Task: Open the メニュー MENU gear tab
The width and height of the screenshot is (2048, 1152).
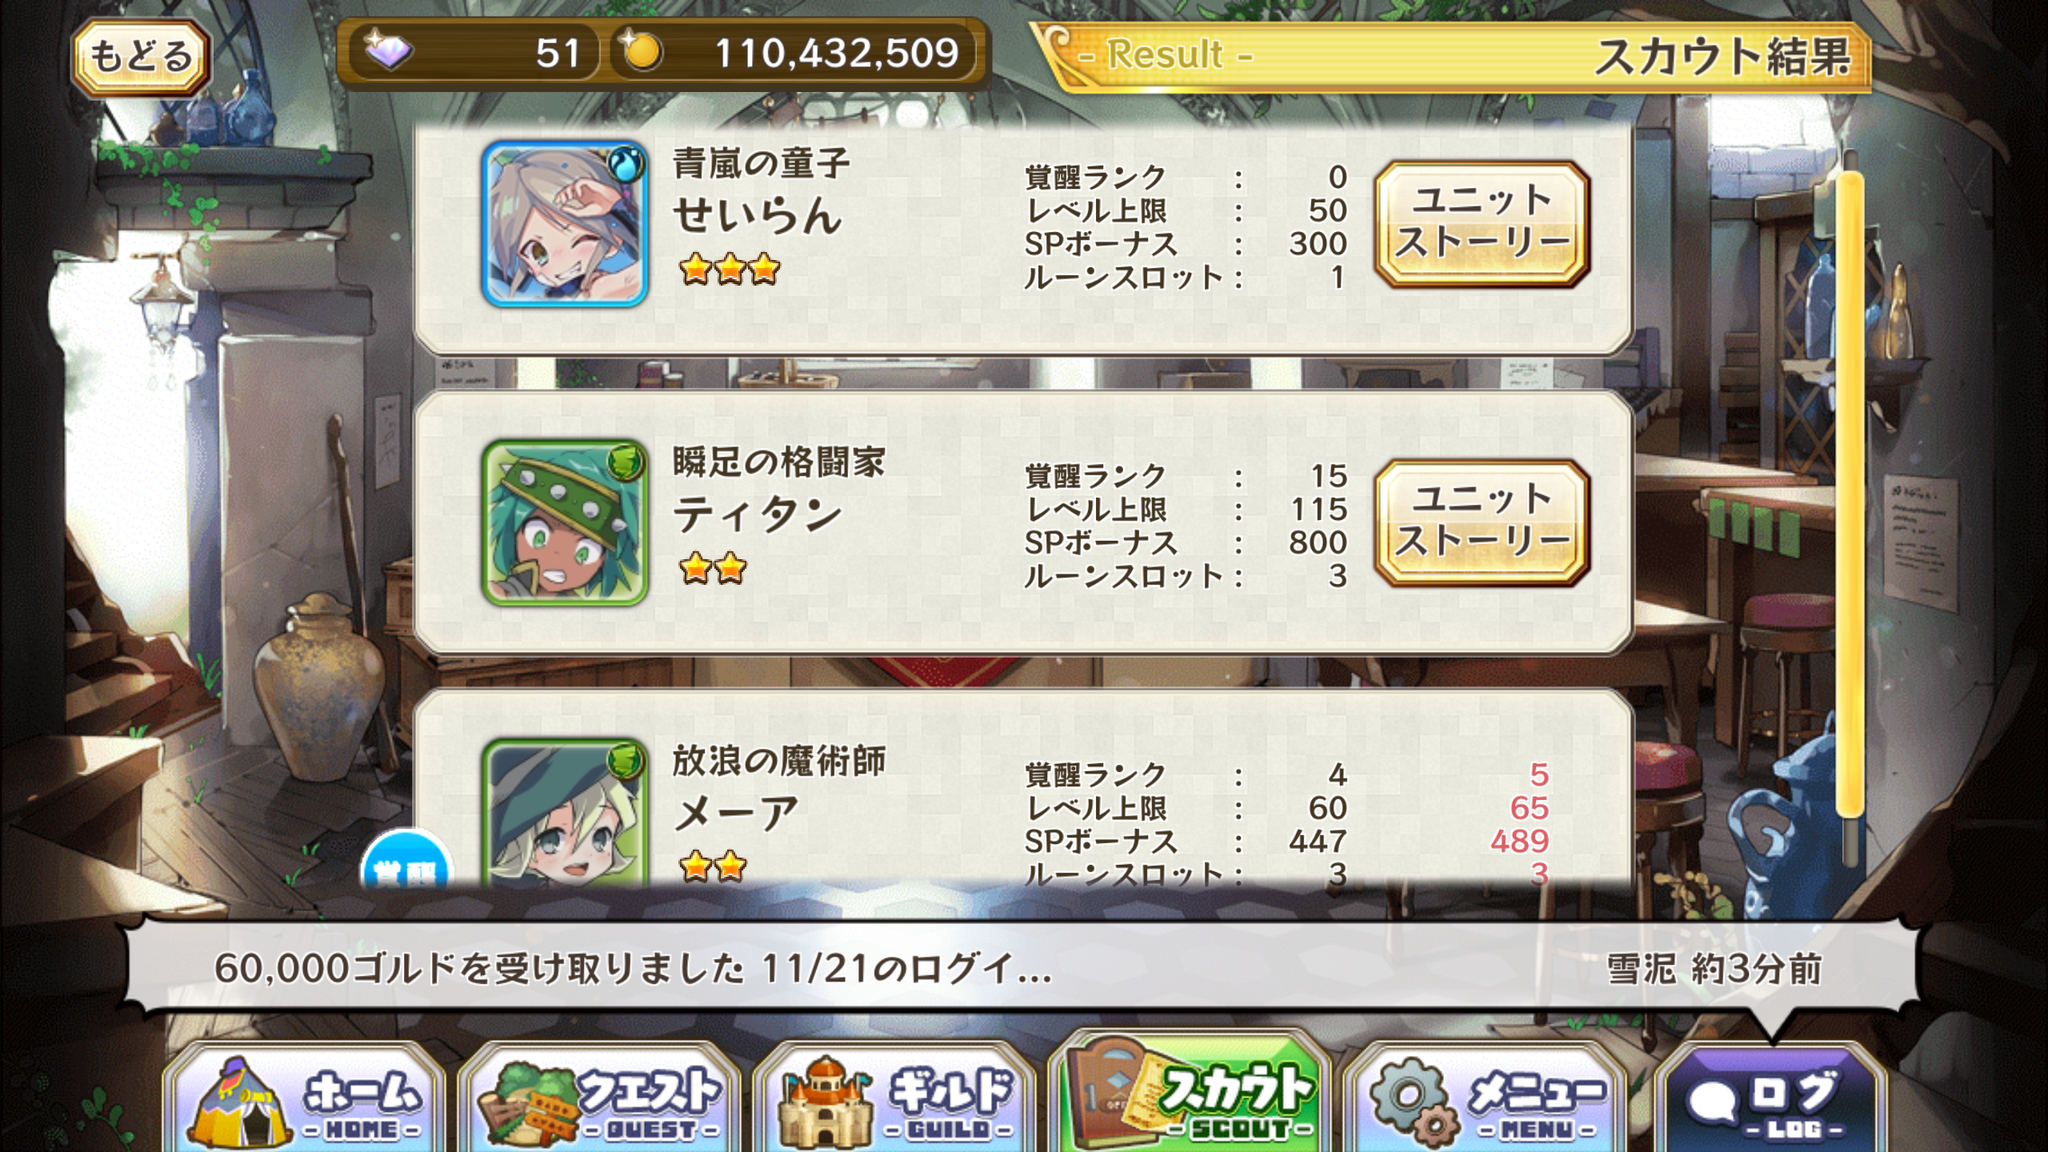Action: pyautogui.click(x=1485, y=1100)
